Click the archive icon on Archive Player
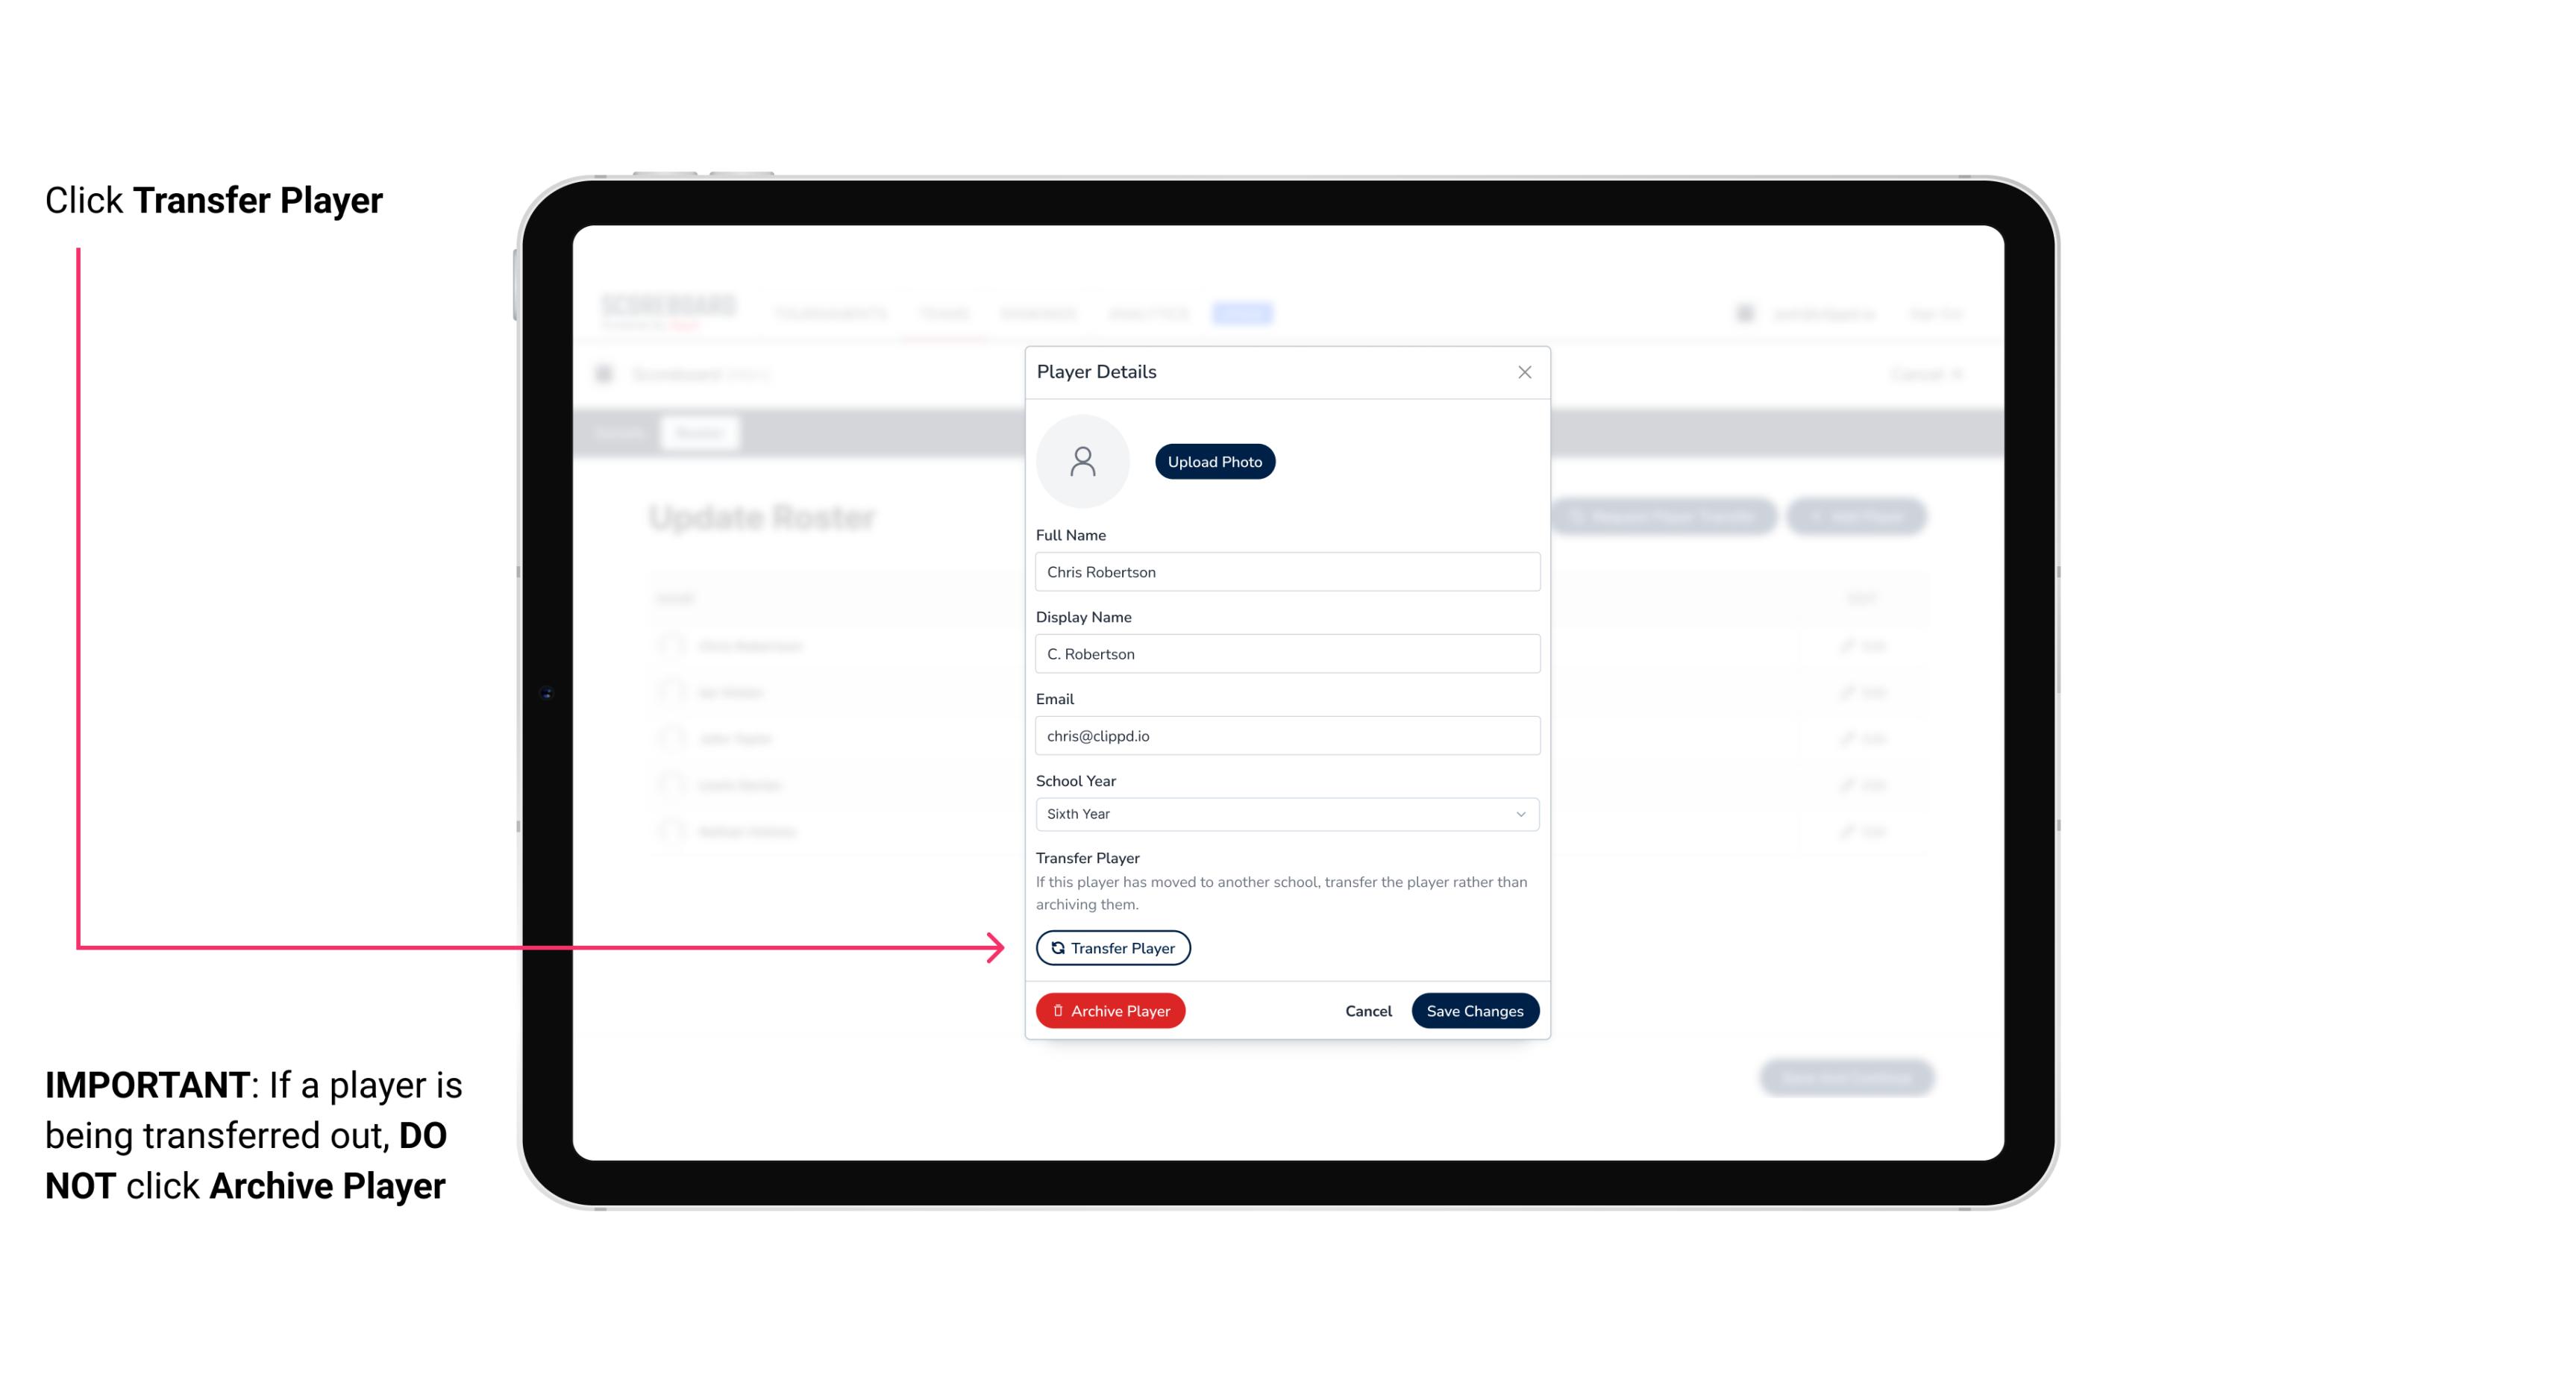Viewport: 2576px width, 1386px height. (x=1056, y=1011)
